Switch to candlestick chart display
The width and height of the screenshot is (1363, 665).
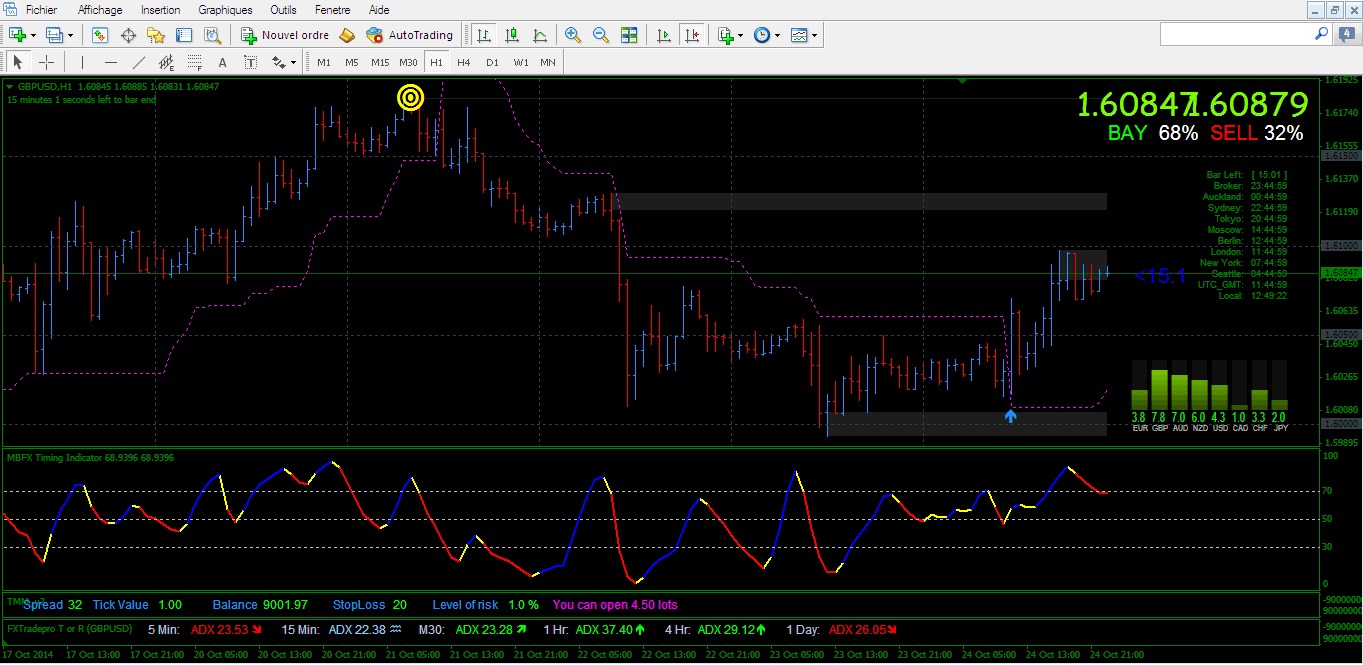tap(512, 35)
